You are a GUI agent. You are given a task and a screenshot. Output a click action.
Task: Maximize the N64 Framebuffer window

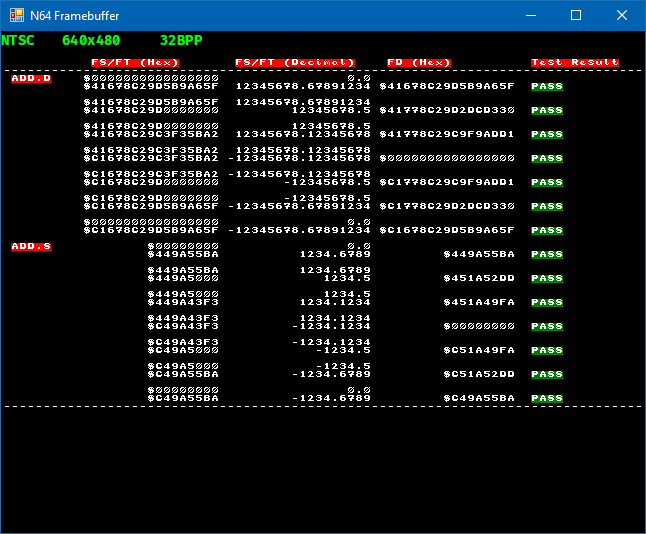576,15
